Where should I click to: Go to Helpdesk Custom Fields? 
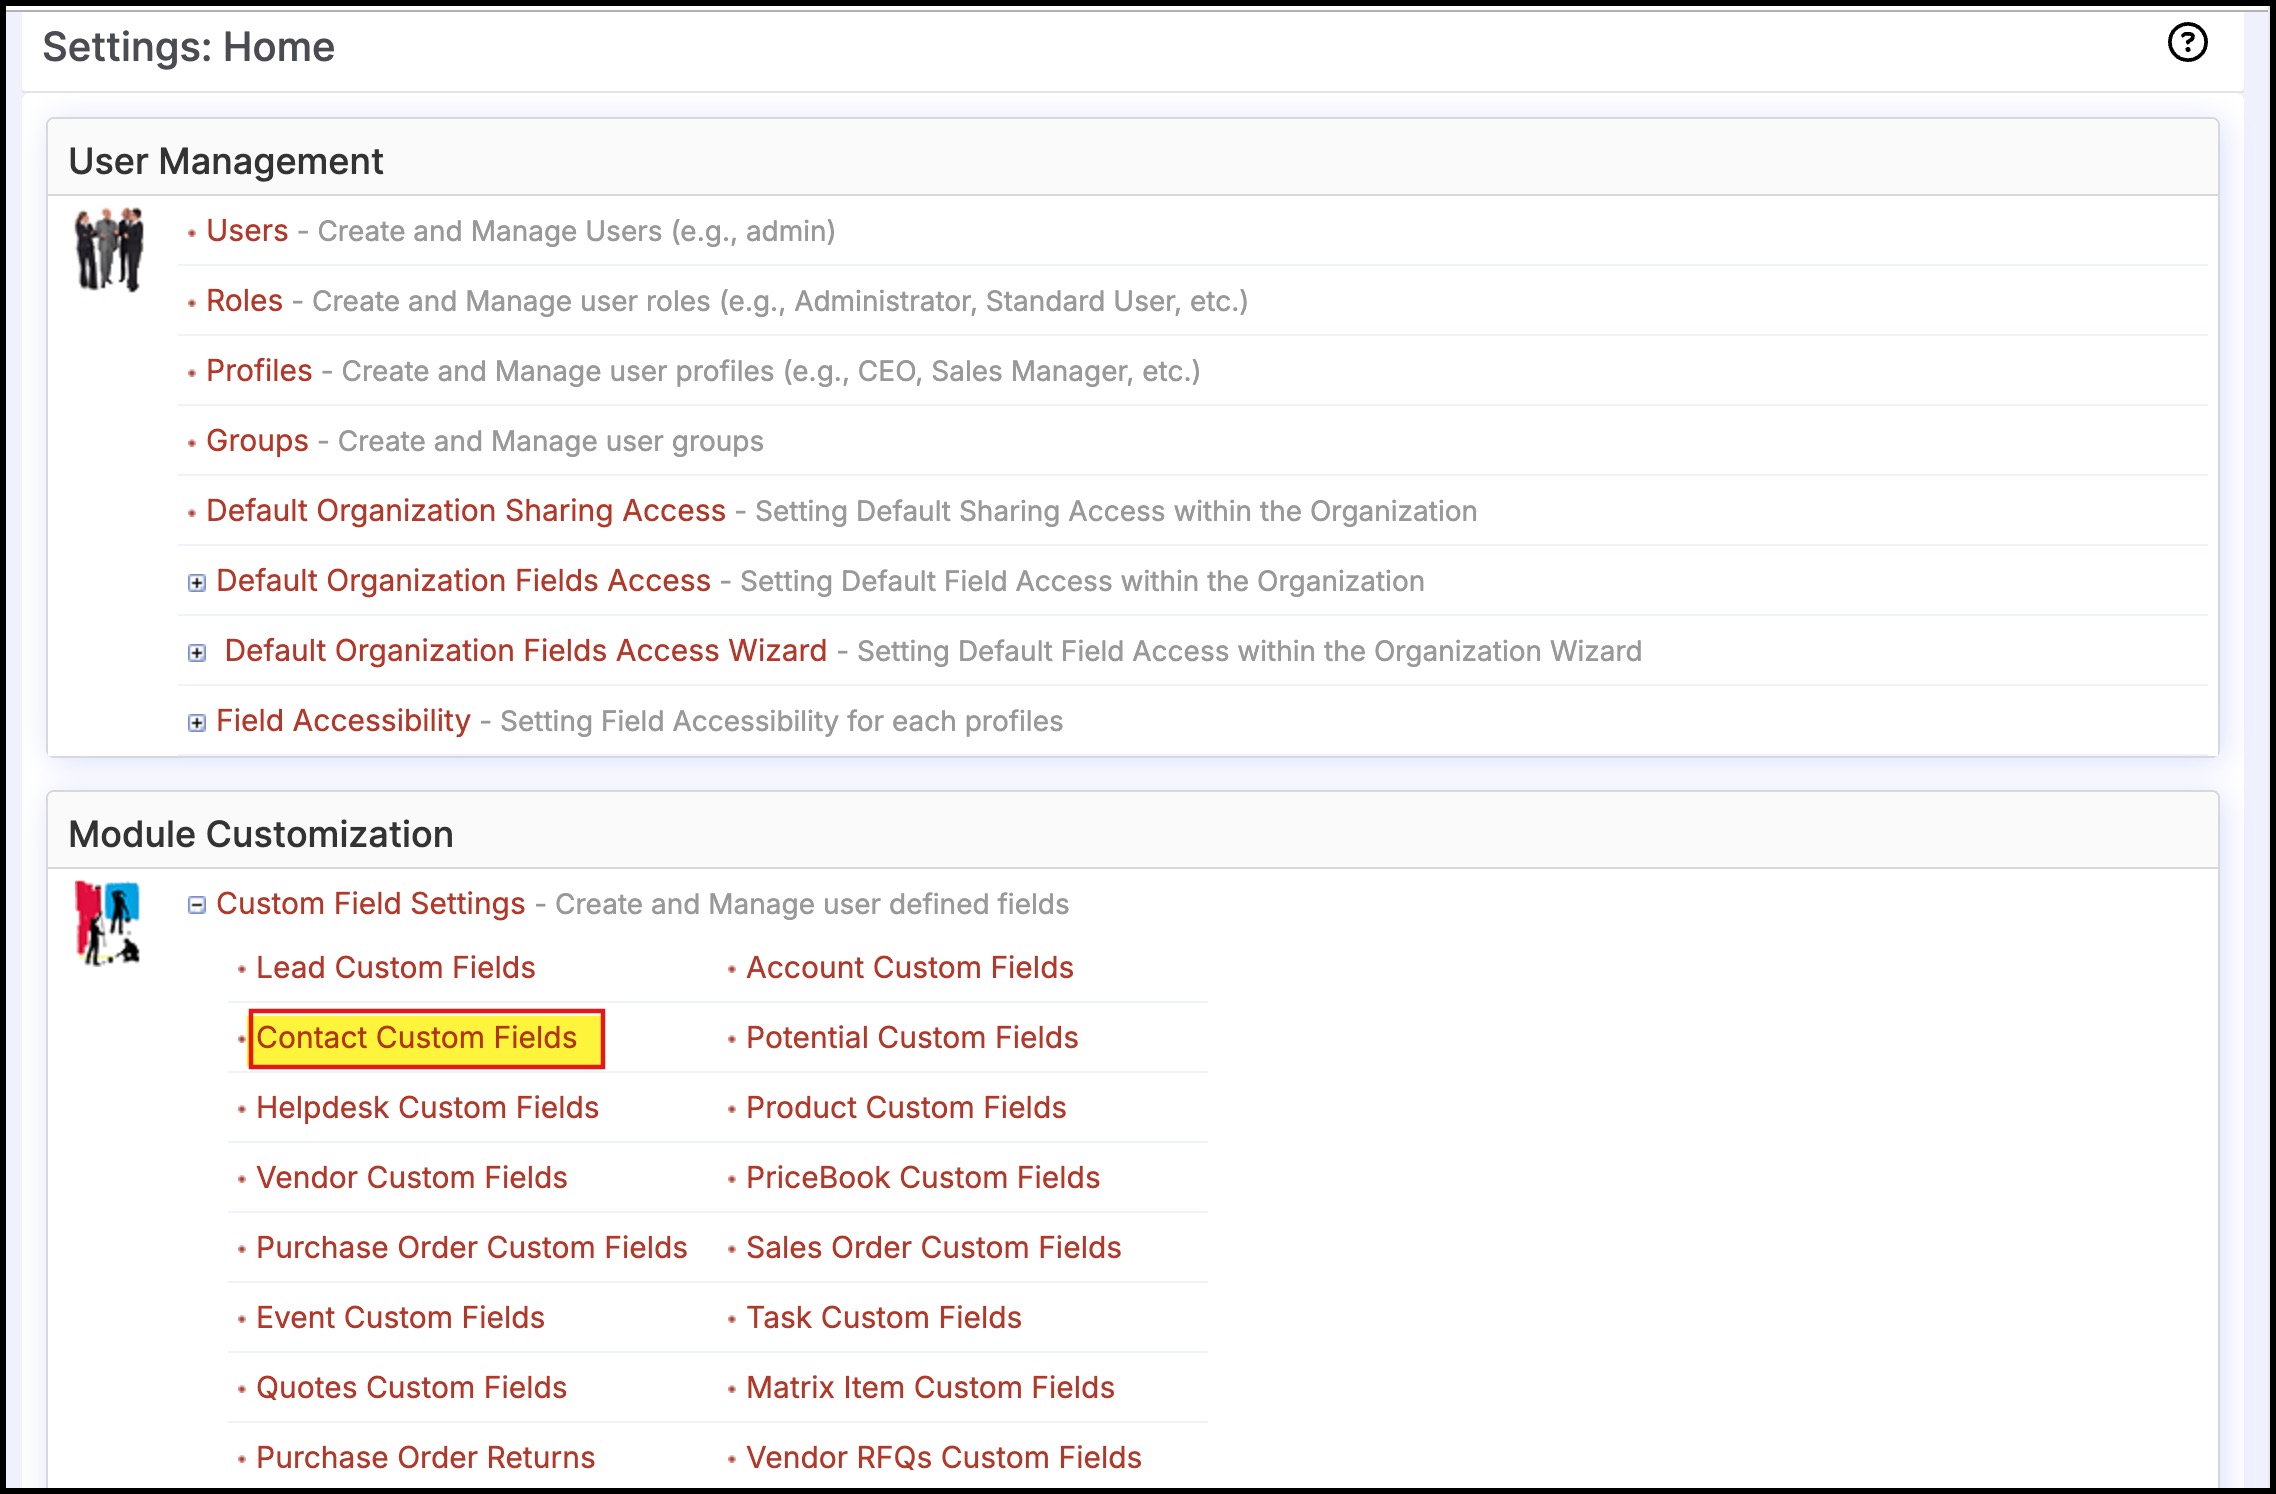coord(427,1108)
